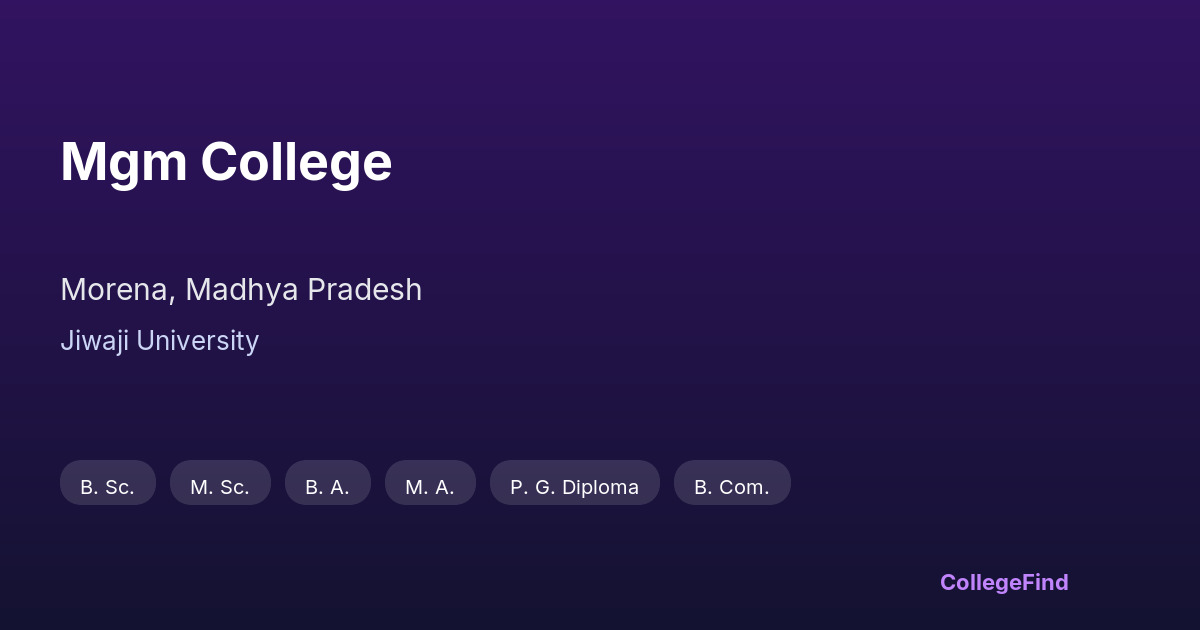Click the state name "Madhya Pradesh"

coord(303,290)
